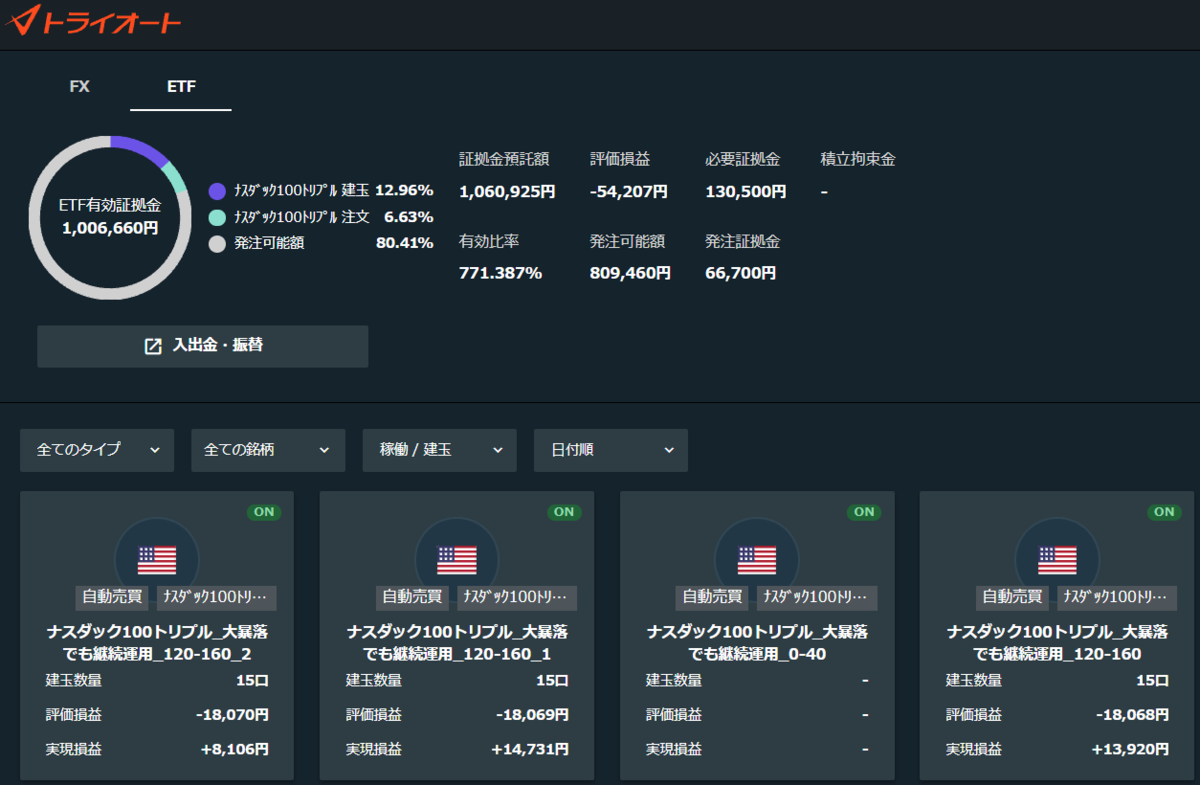The width and height of the screenshot is (1200, 785).
Task: Click ﾅｽﾀﾞｯｸ100ﾄﾘ tag on 120-160_1 card
Action: point(517,597)
